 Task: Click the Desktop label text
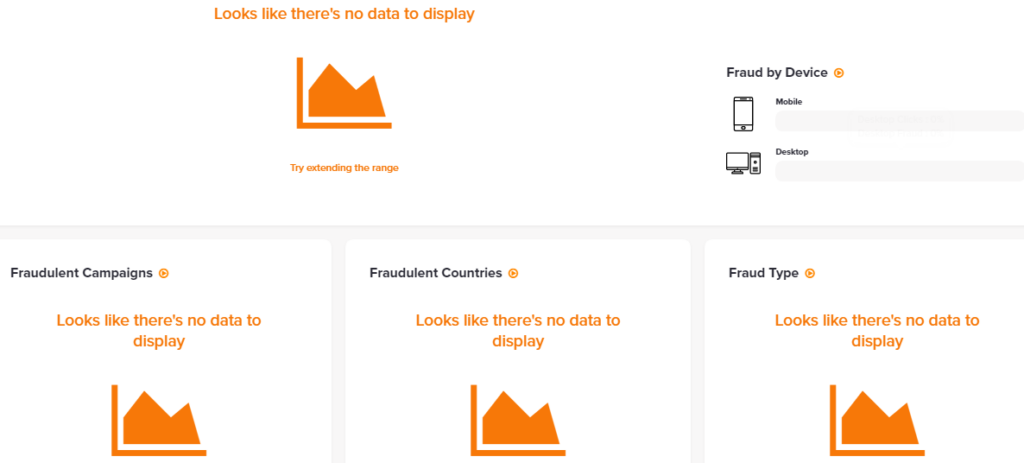792,152
